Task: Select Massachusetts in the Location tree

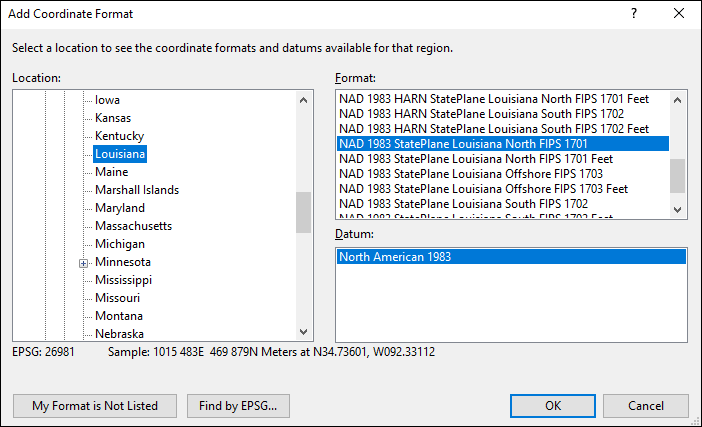Action: tap(133, 226)
